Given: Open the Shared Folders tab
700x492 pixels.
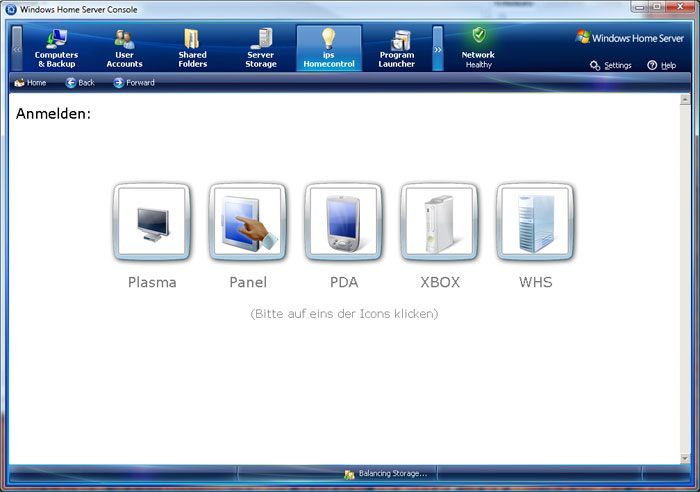Looking at the screenshot, I should click(x=192, y=48).
